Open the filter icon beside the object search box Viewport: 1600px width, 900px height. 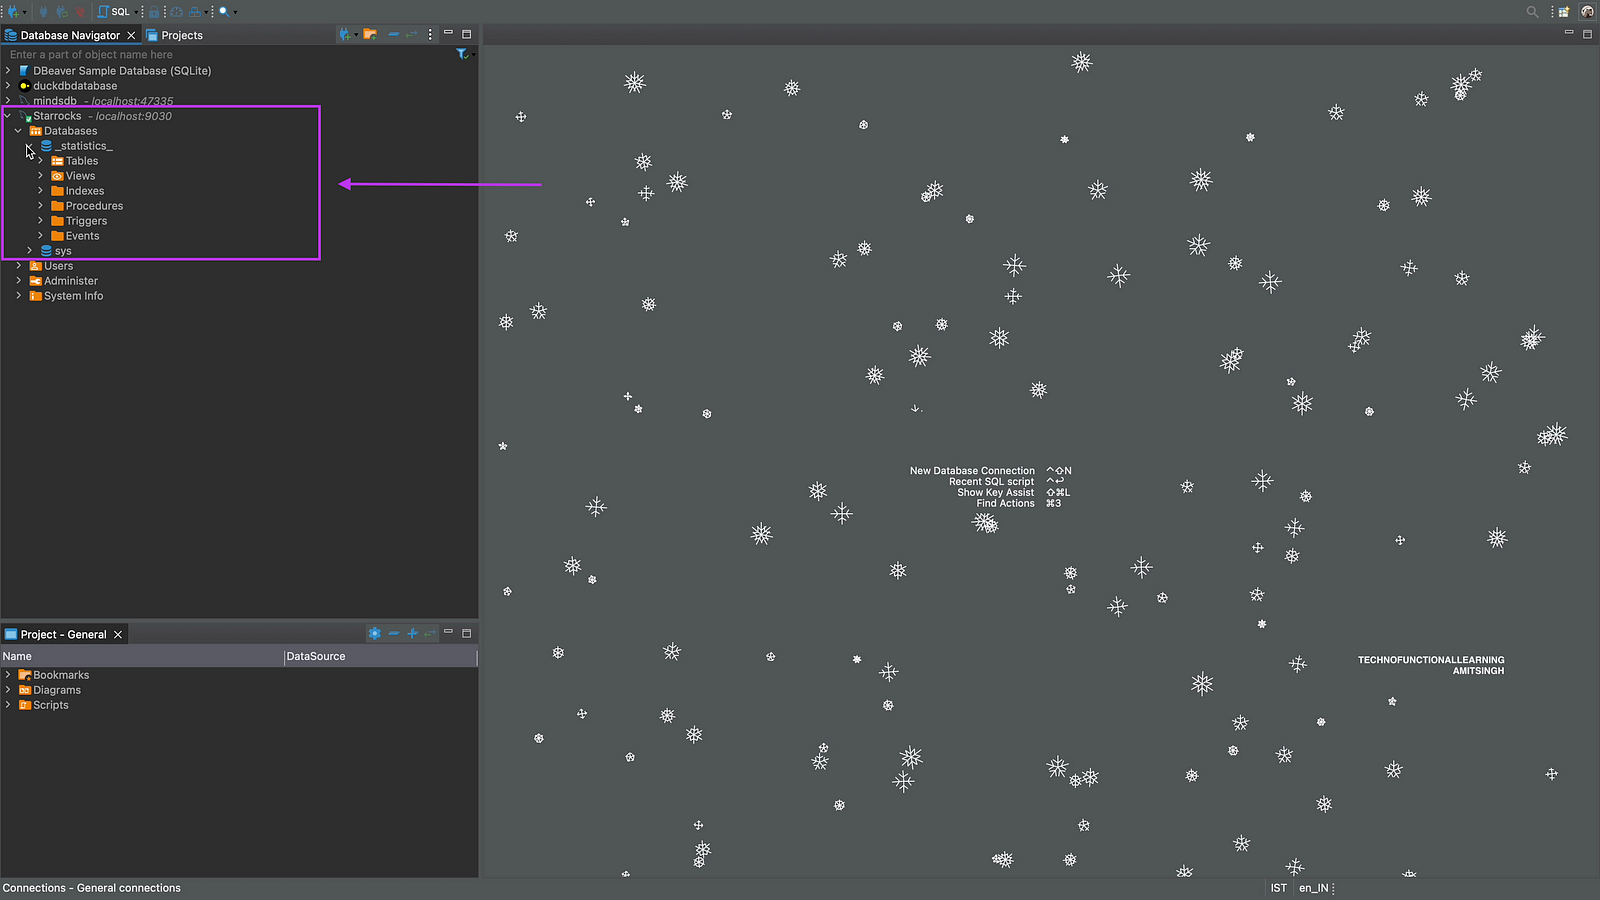click(462, 54)
